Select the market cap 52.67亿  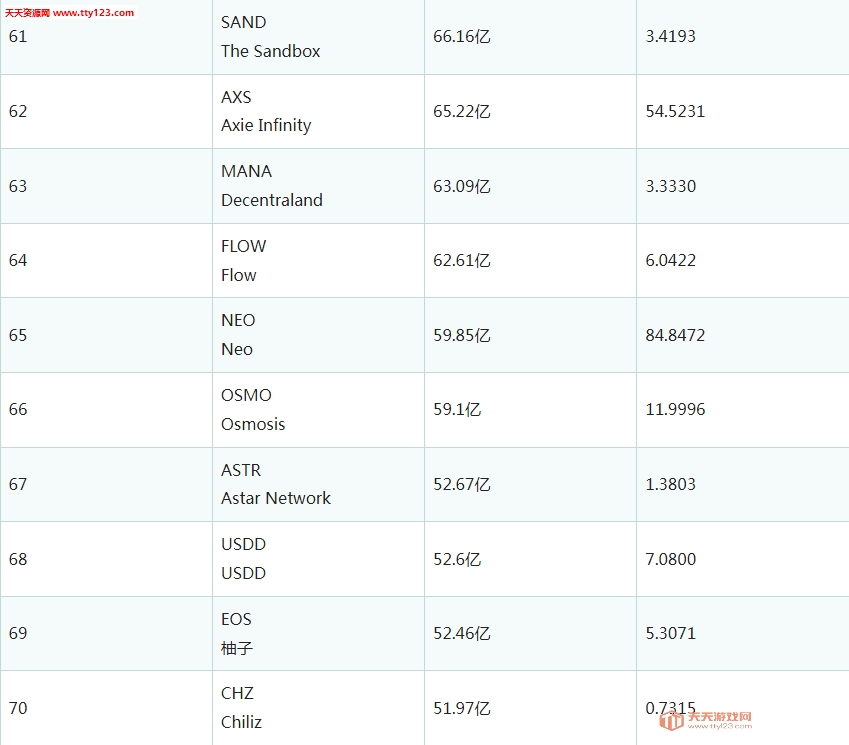(462, 484)
